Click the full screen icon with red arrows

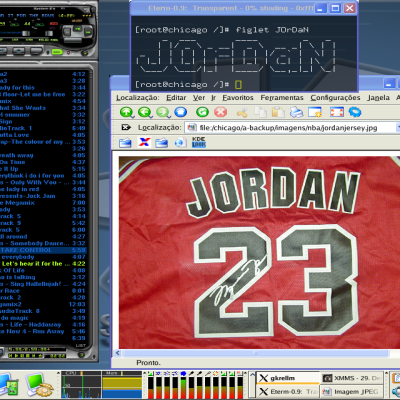tap(337, 112)
